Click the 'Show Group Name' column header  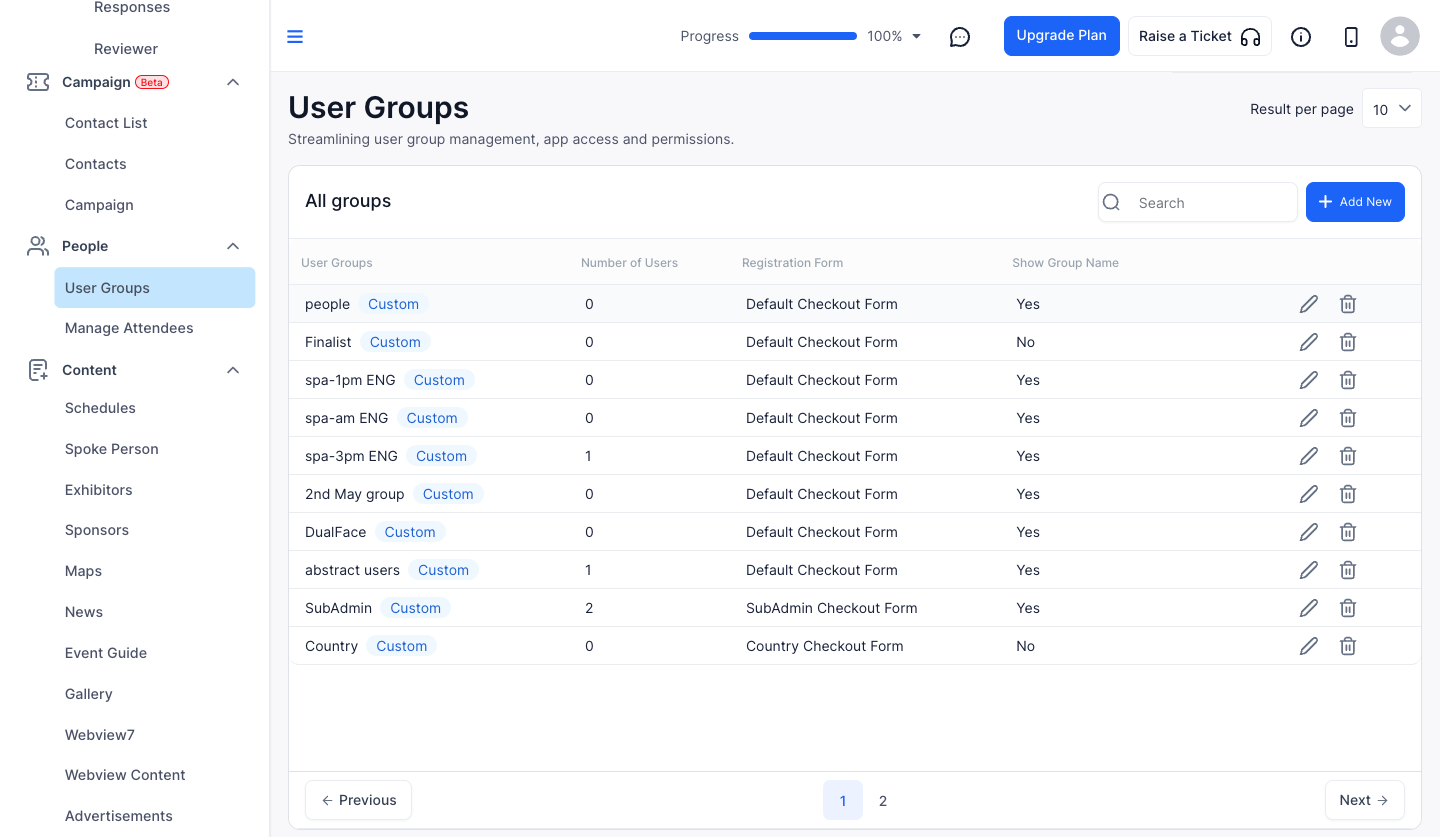click(x=1065, y=263)
